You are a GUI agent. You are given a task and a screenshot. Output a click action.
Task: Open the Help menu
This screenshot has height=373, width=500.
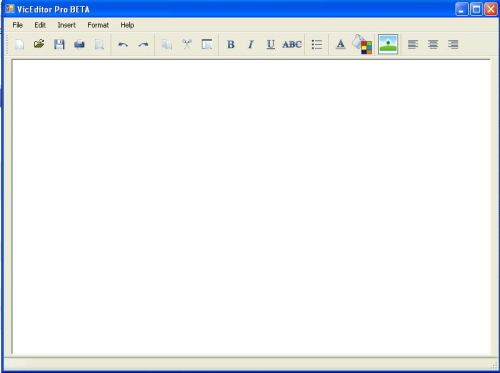[x=127, y=25]
